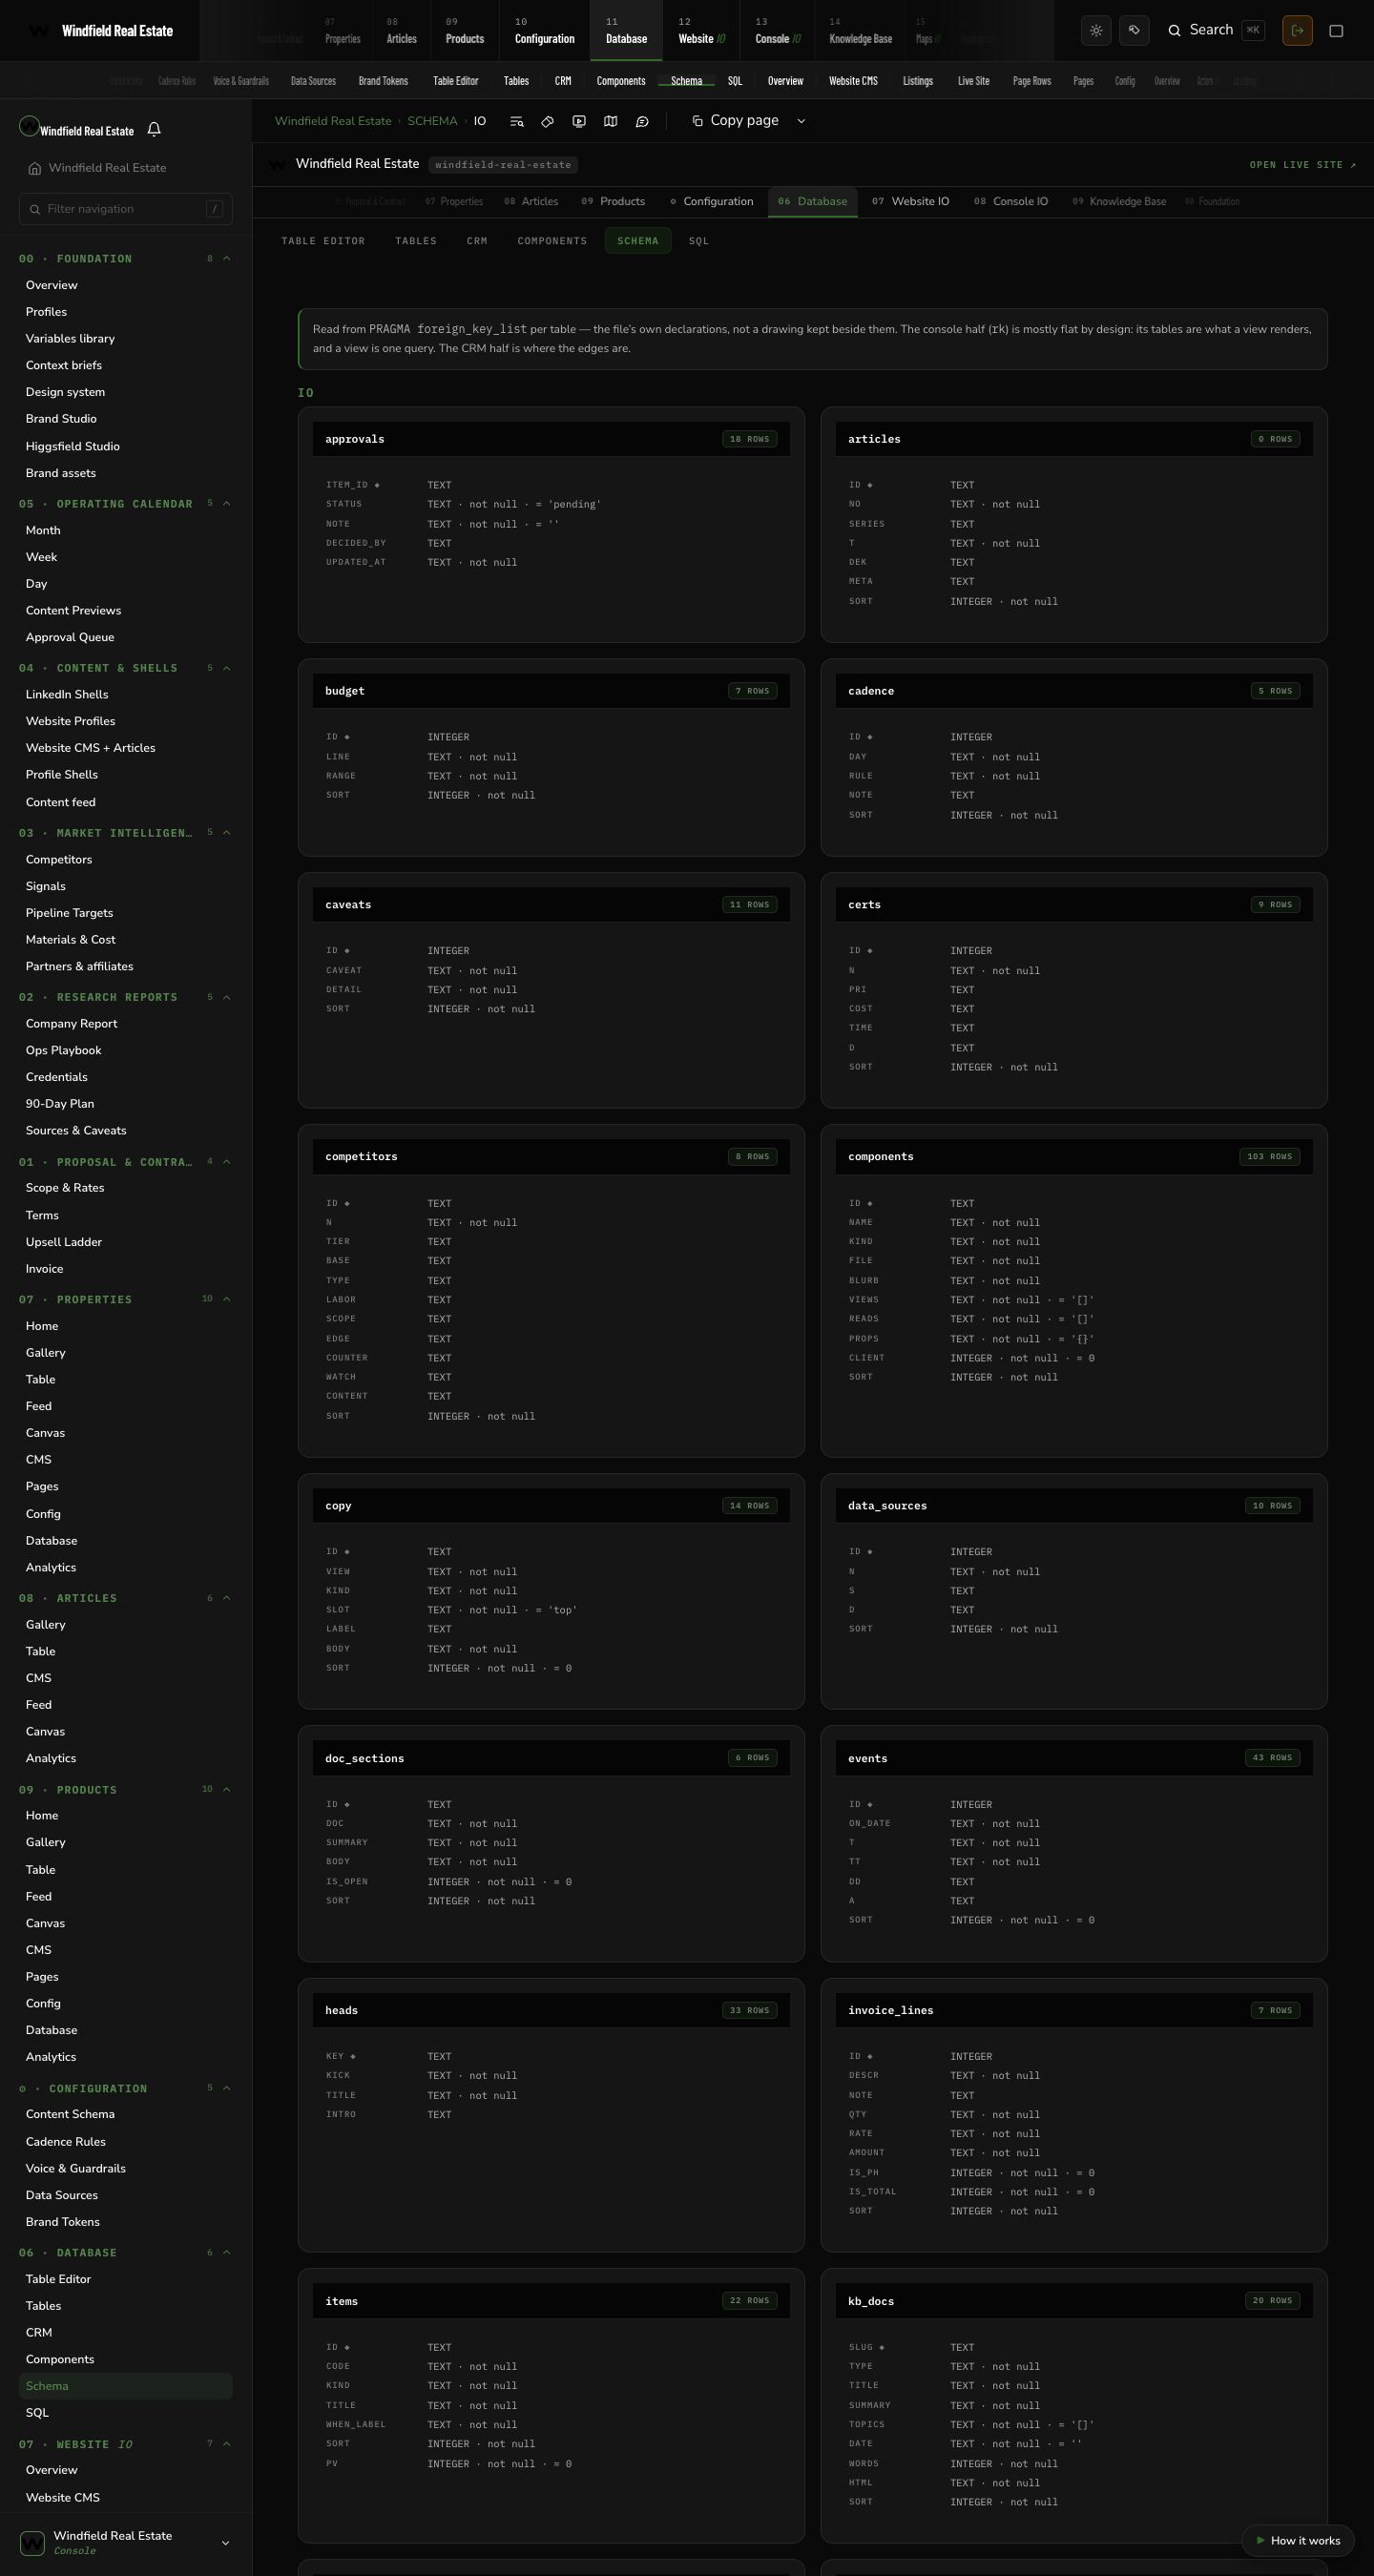The height and width of the screenshot is (2576, 1374).
Task: Click the chat bubble icon in breadcrumb toolbar
Action: [x=642, y=121]
